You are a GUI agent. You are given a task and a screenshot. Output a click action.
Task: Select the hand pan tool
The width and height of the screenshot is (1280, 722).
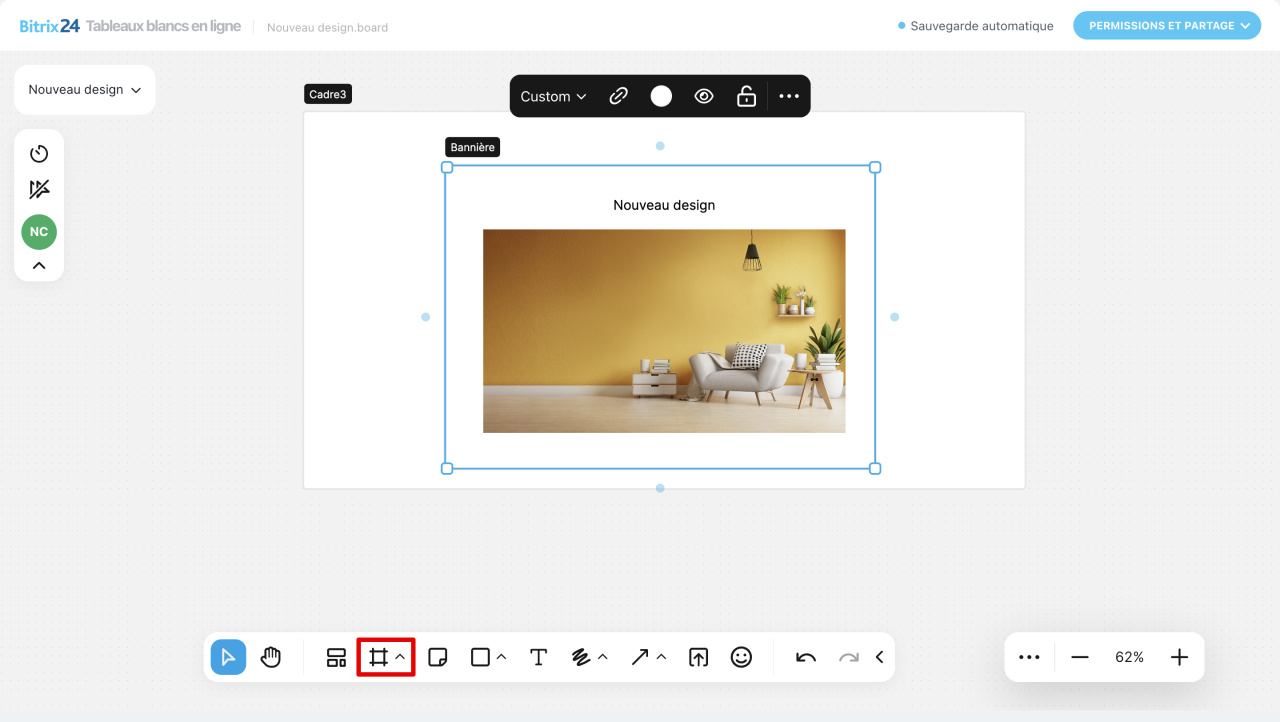click(271, 657)
